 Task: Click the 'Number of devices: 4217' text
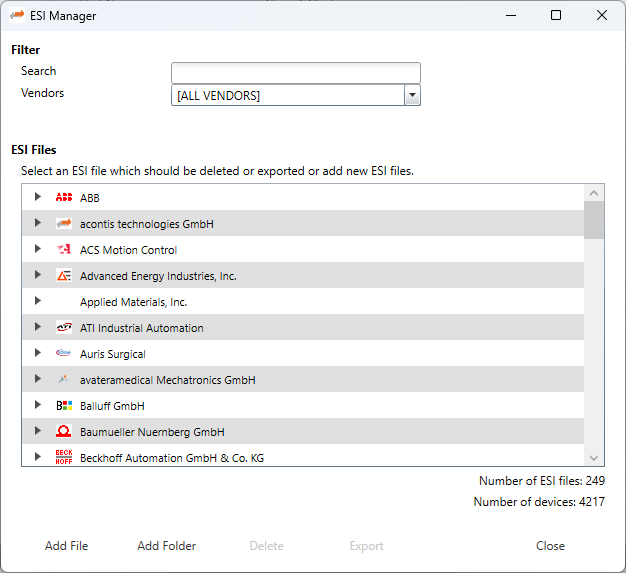(539, 502)
